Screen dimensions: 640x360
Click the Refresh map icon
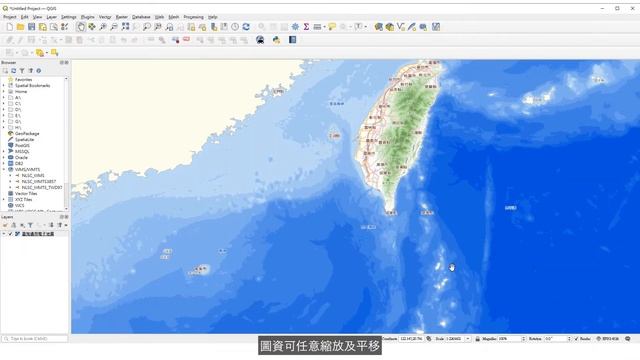(x=246, y=27)
